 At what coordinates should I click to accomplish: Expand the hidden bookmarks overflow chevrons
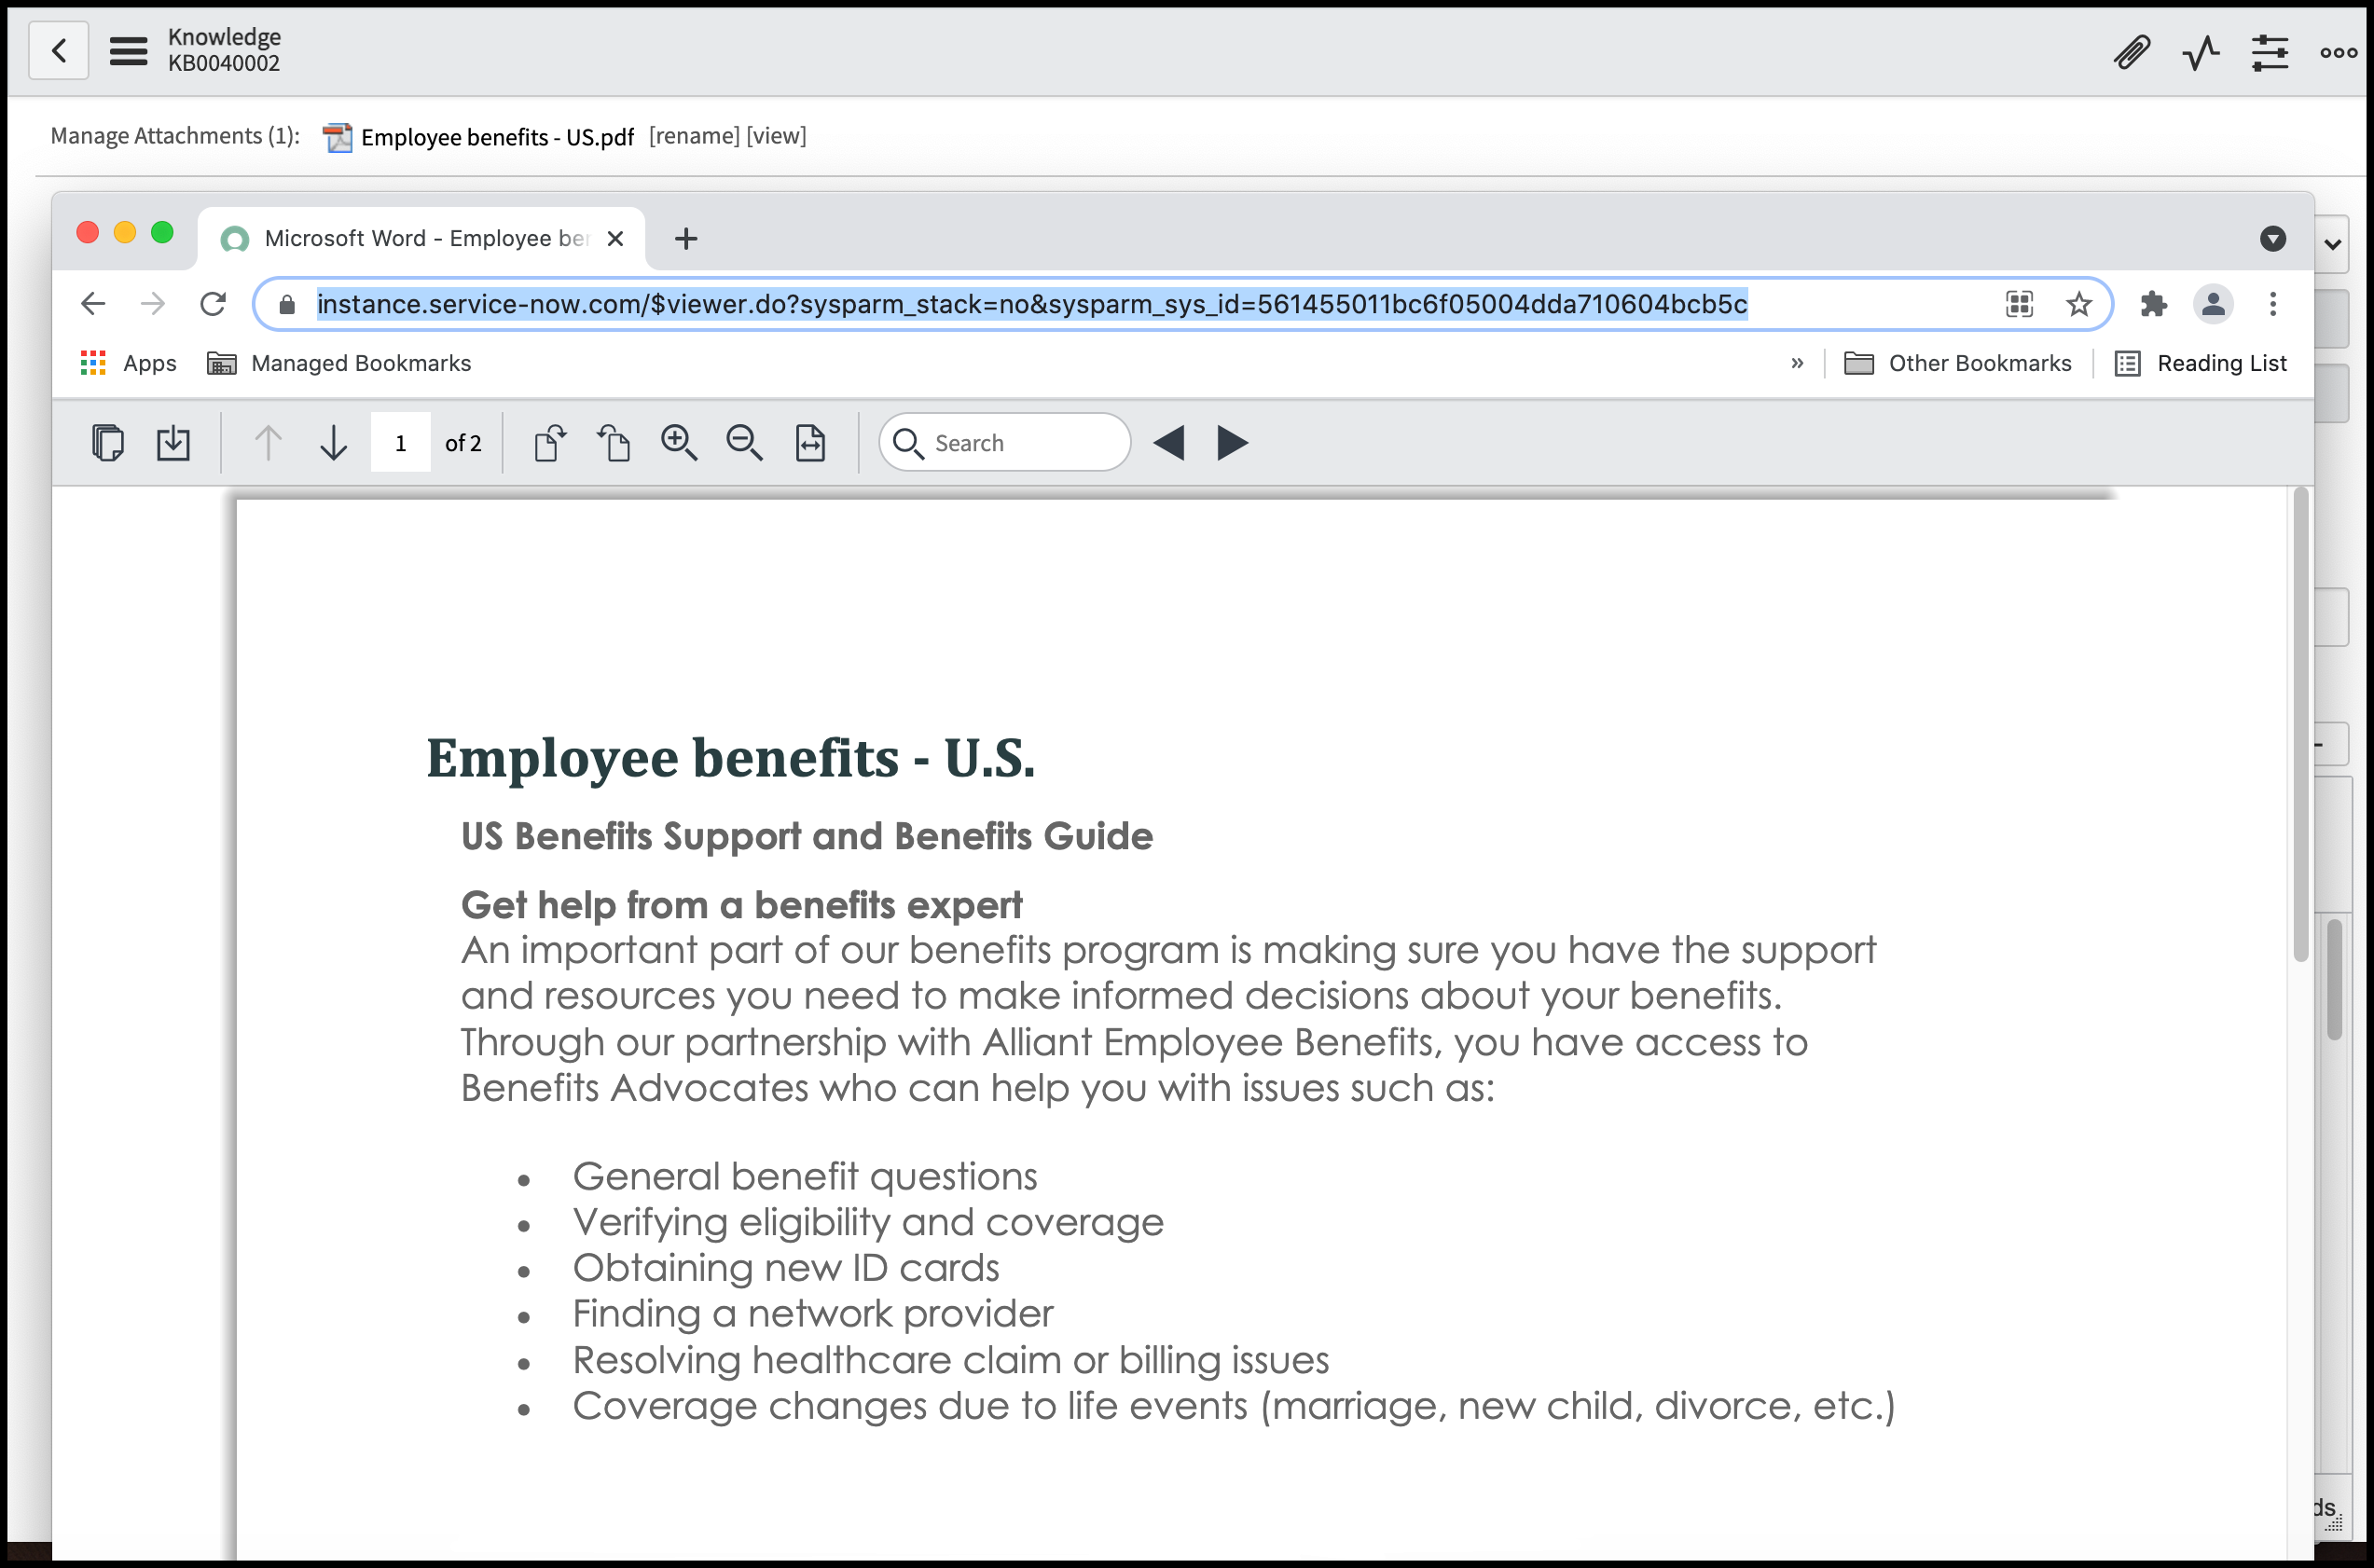1797,363
